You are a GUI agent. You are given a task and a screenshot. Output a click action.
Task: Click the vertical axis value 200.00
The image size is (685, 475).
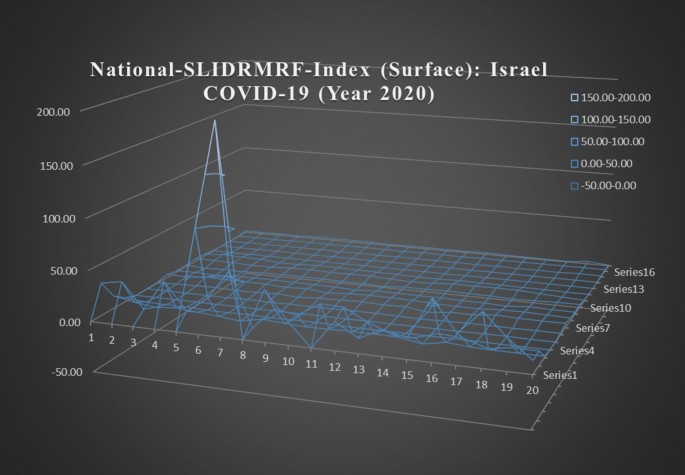(54, 112)
